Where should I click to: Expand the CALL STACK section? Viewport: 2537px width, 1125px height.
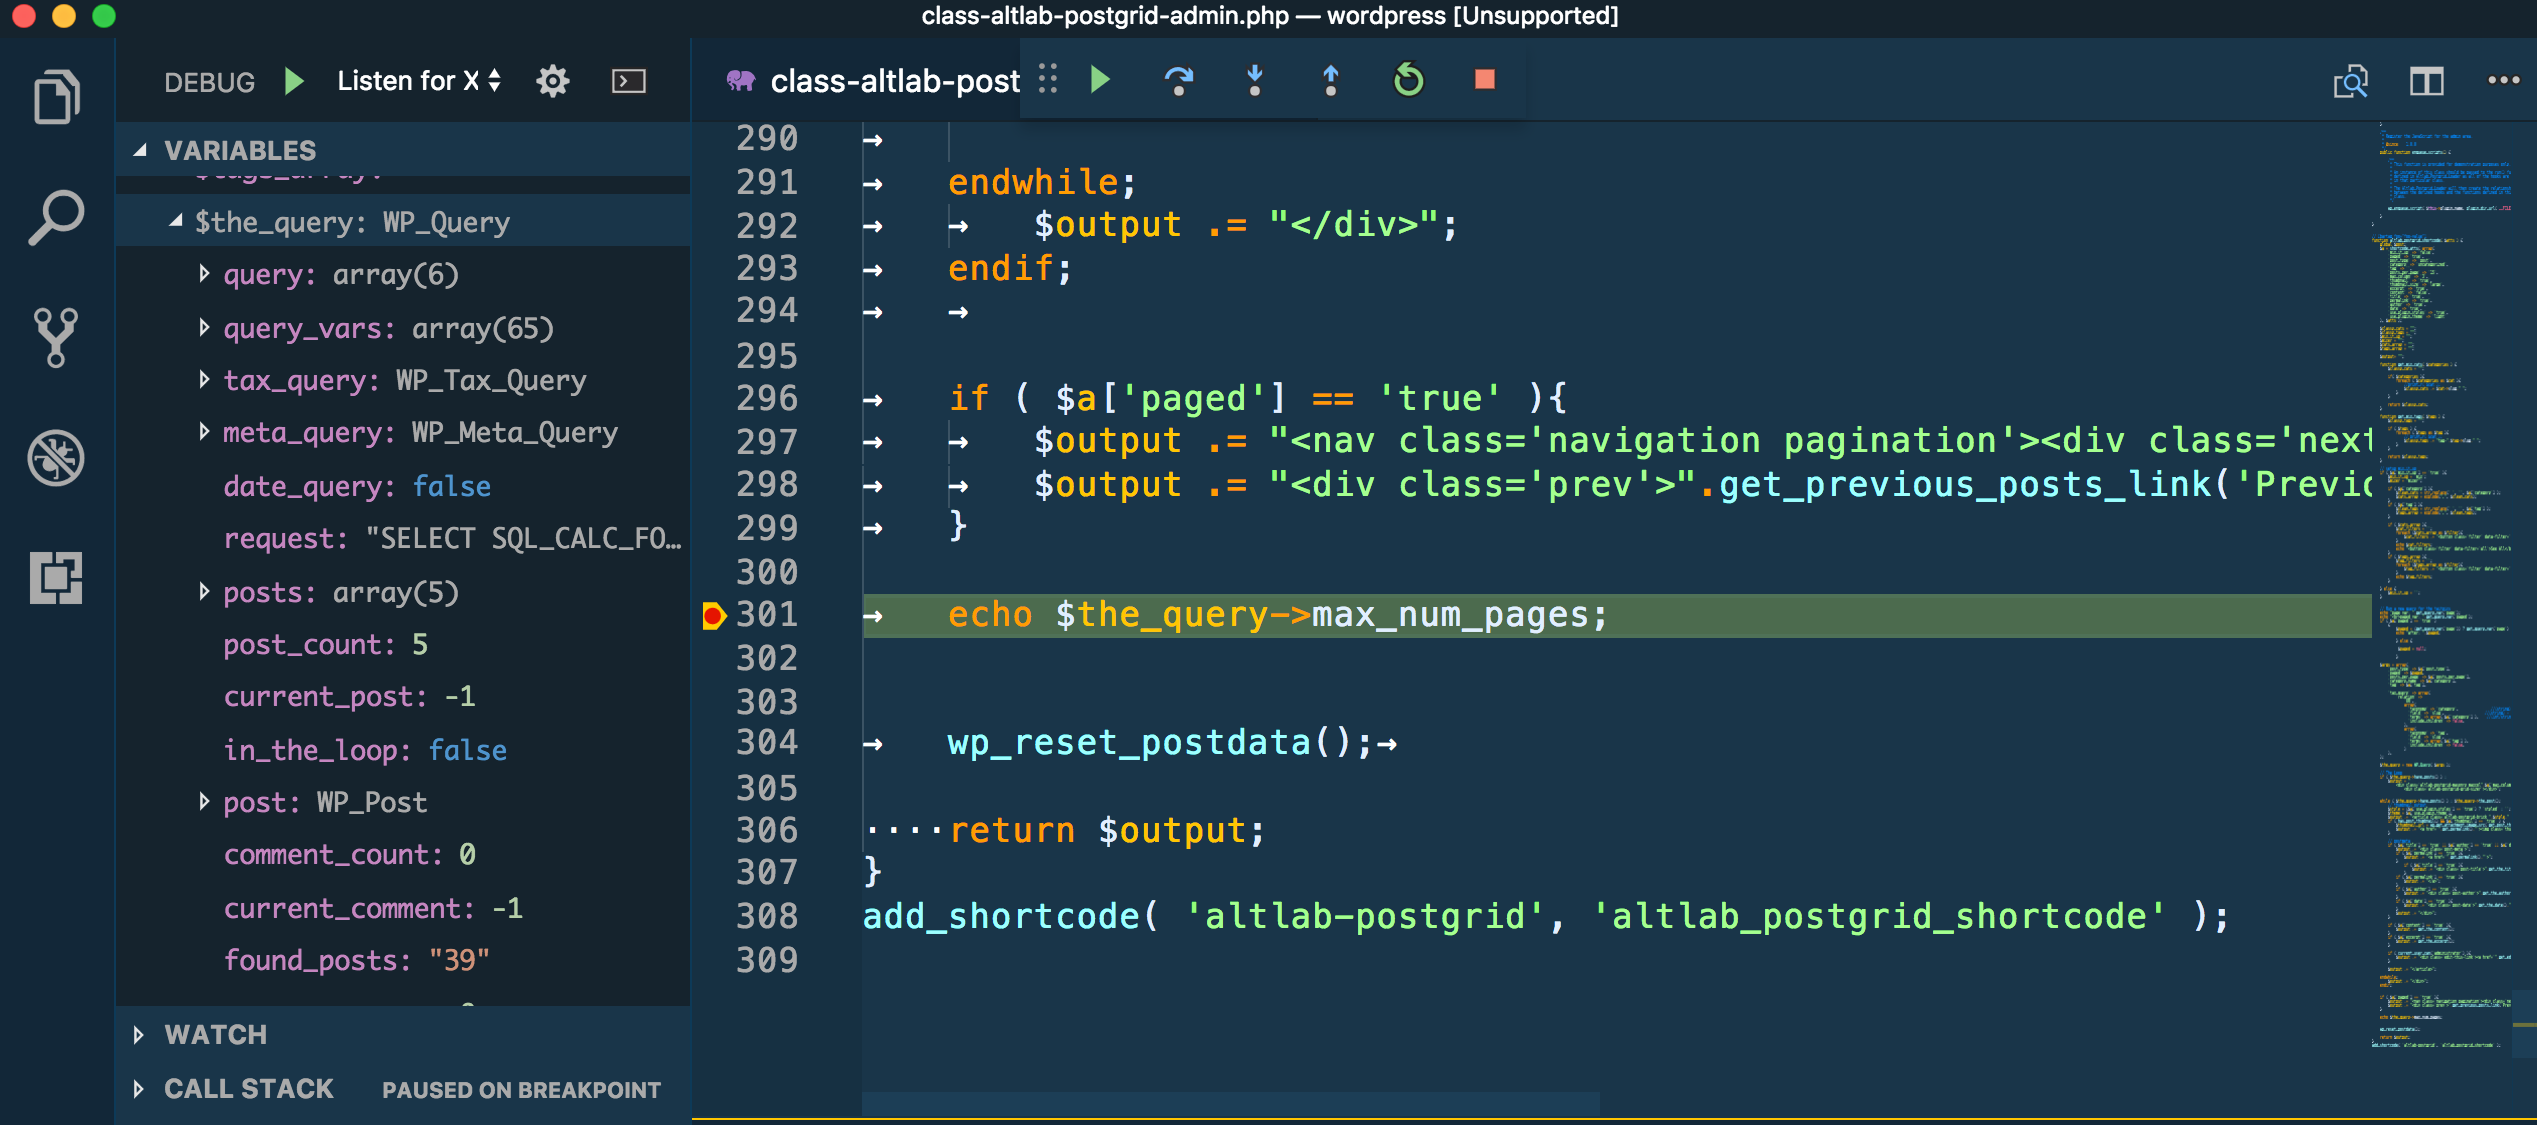click(248, 1089)
